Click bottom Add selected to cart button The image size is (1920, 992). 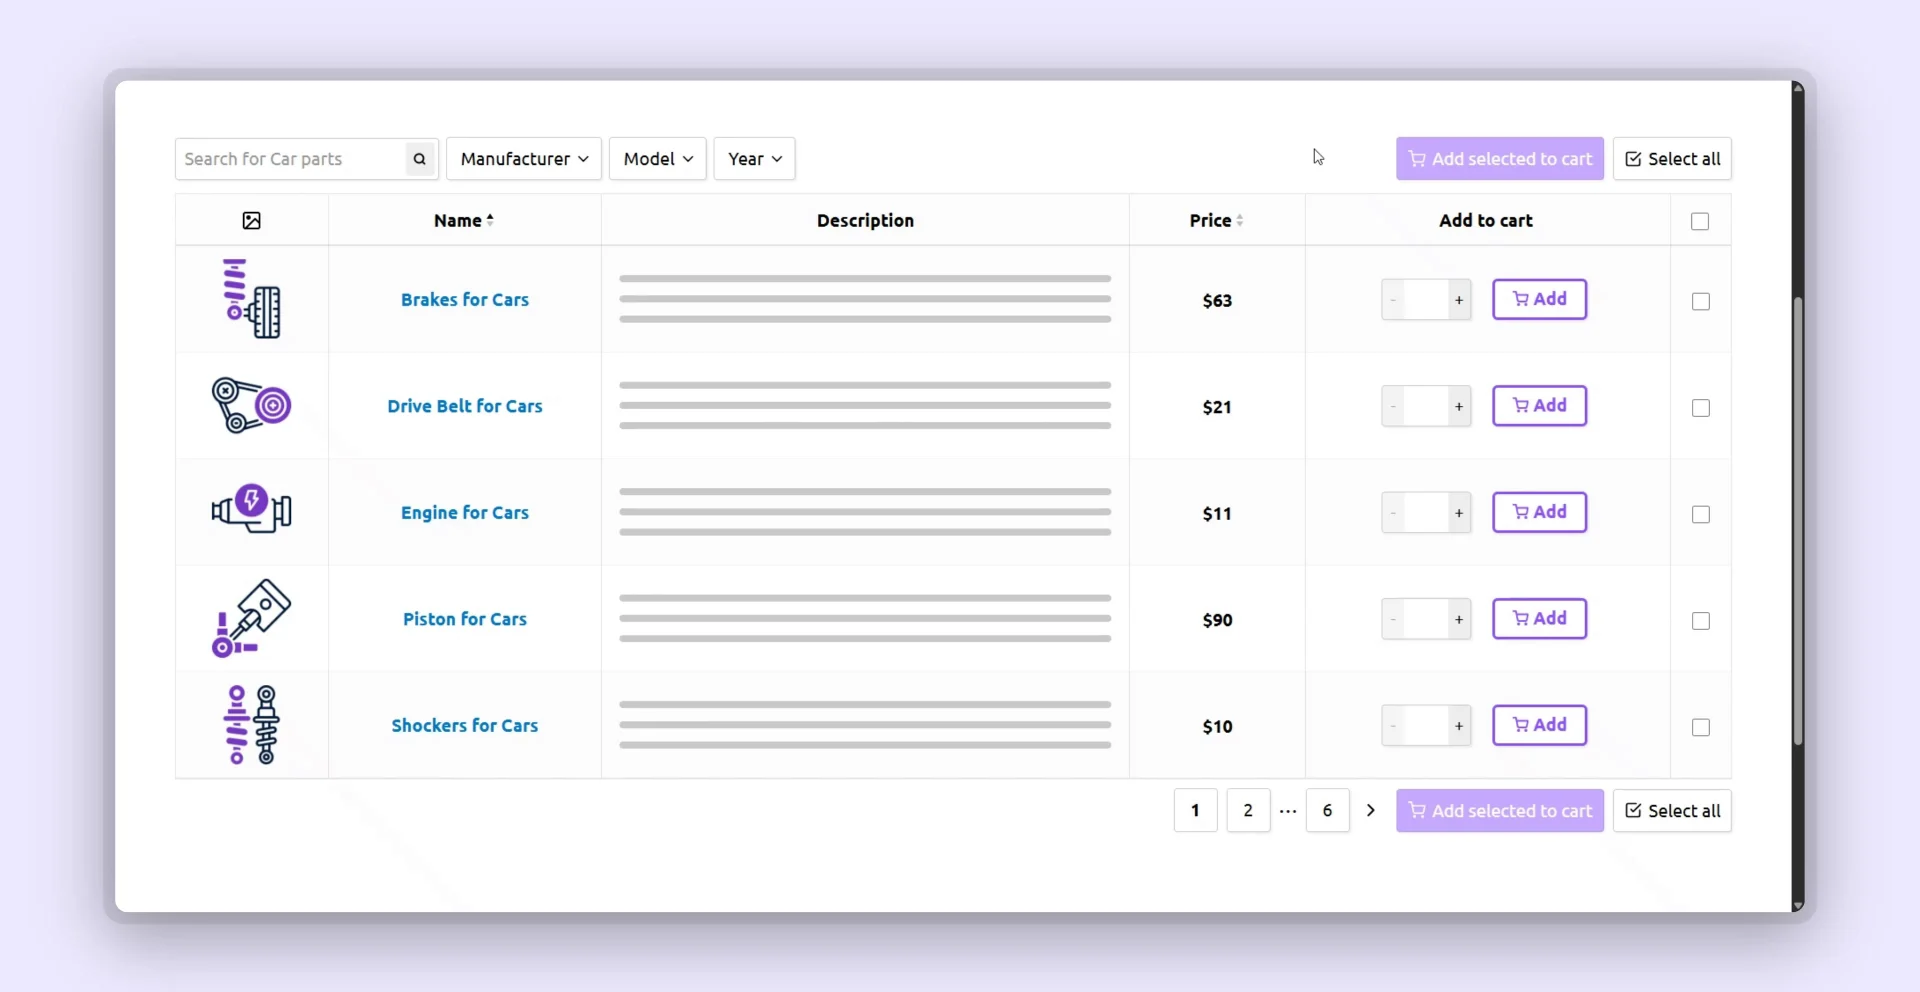1500,811
